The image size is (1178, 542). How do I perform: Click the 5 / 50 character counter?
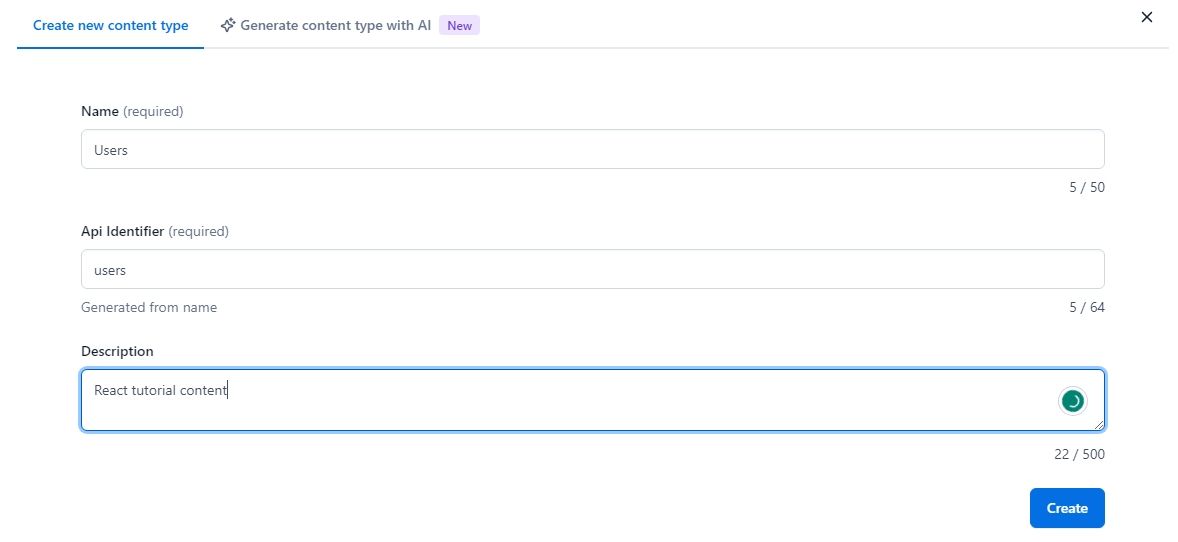[x=1086, y=187]
